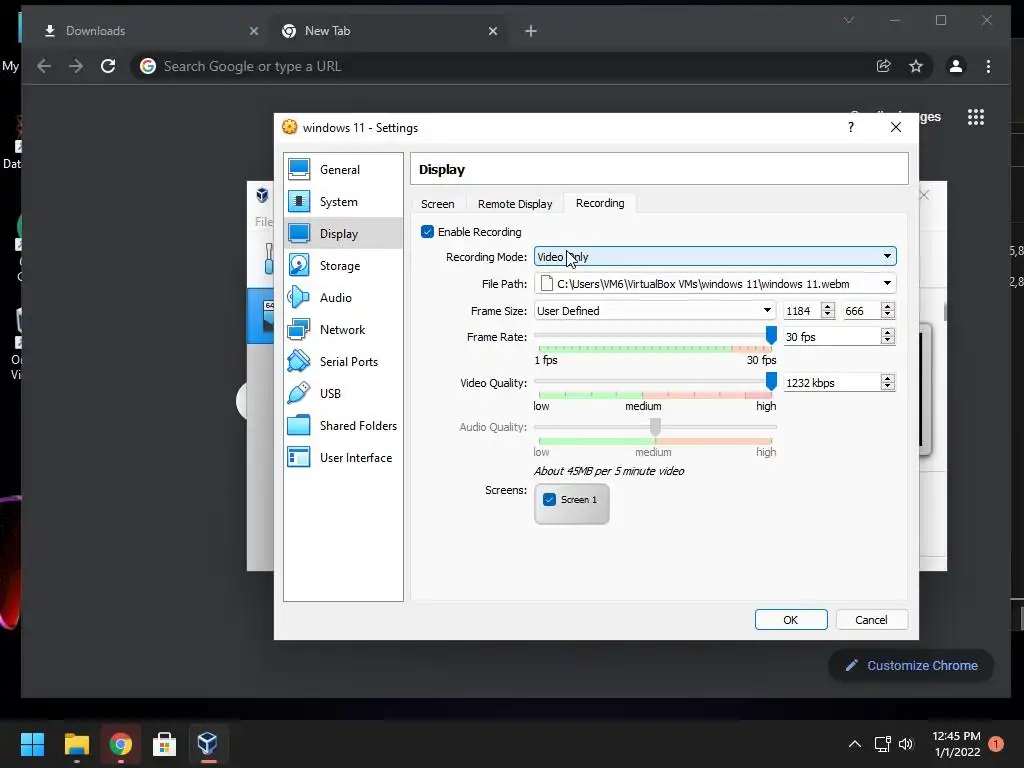Click the 1232 kbps value field

[x=831, y=383]
